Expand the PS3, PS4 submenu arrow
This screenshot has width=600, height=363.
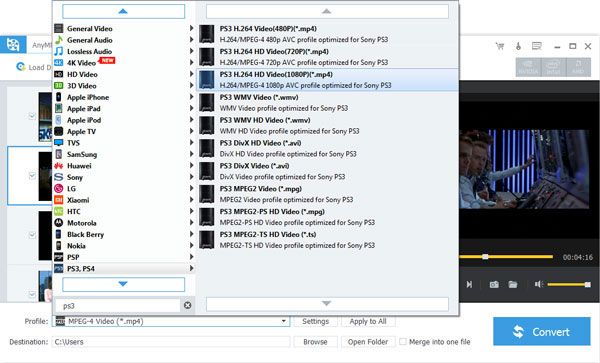191,269
